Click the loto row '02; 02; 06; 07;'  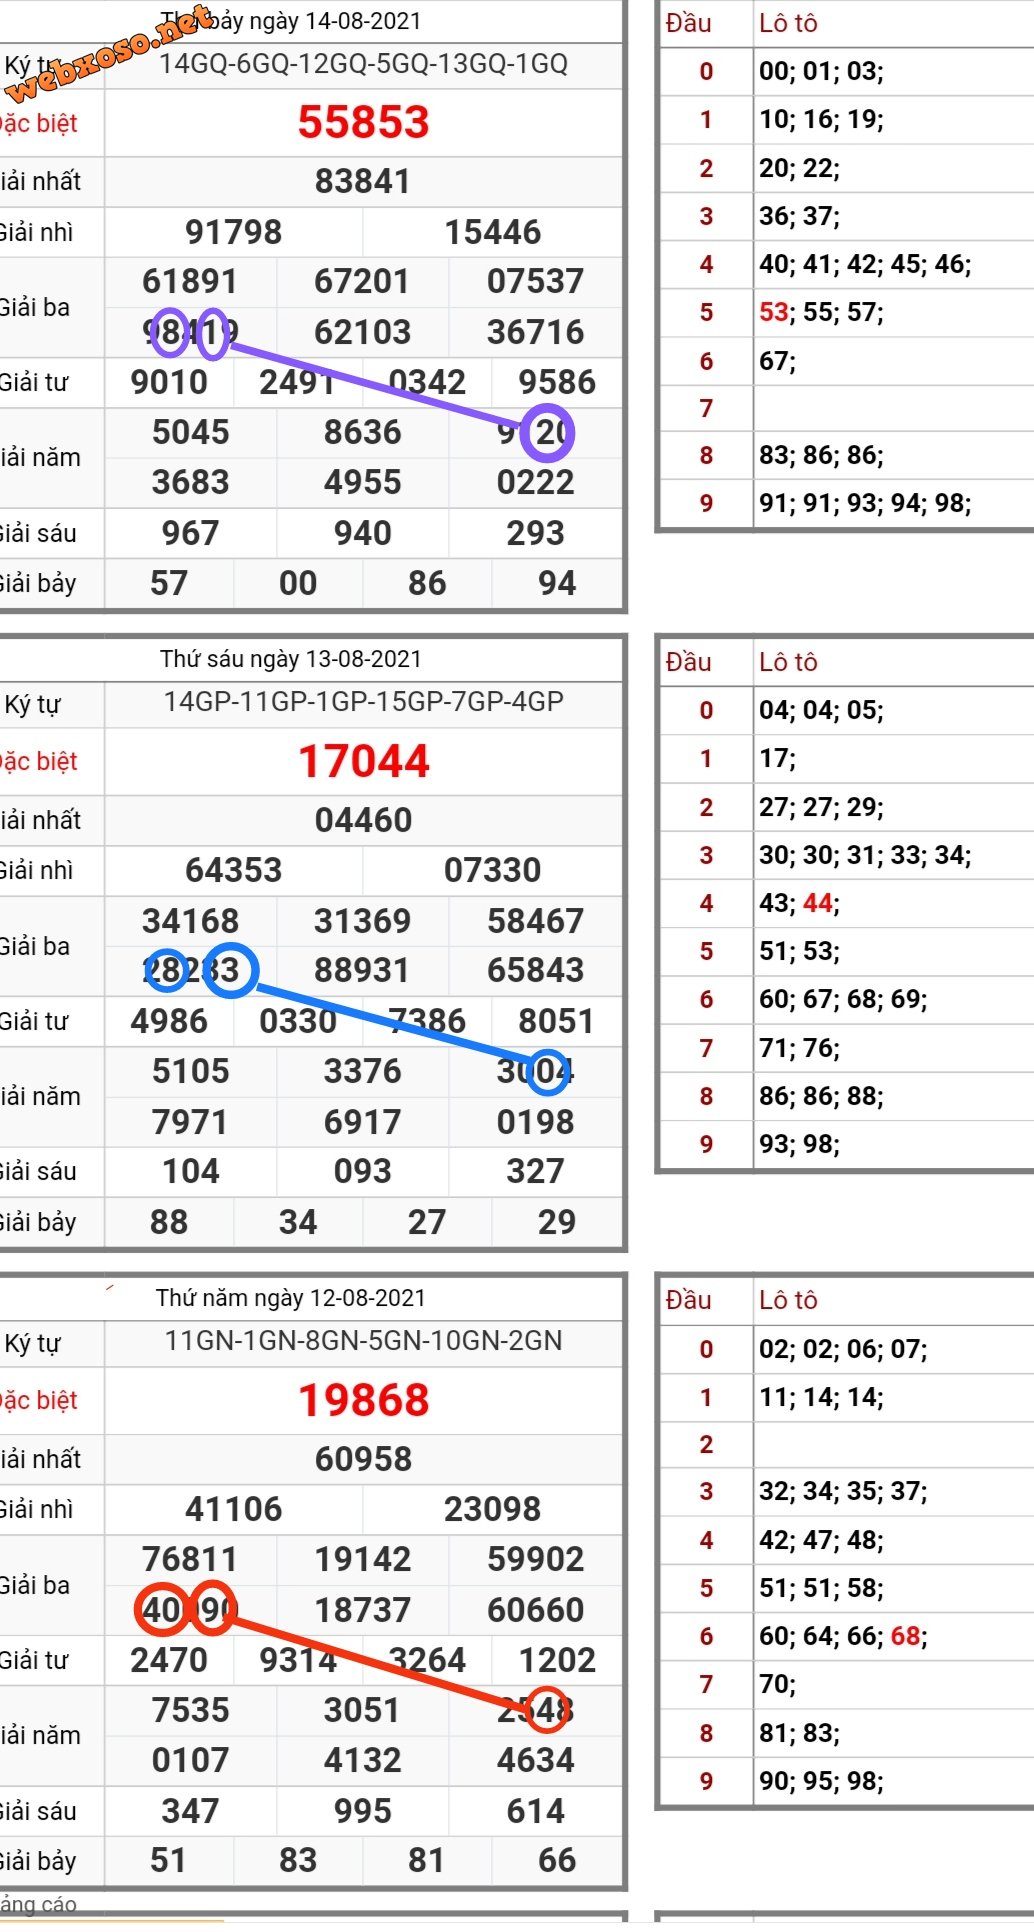click(843, 1349)
